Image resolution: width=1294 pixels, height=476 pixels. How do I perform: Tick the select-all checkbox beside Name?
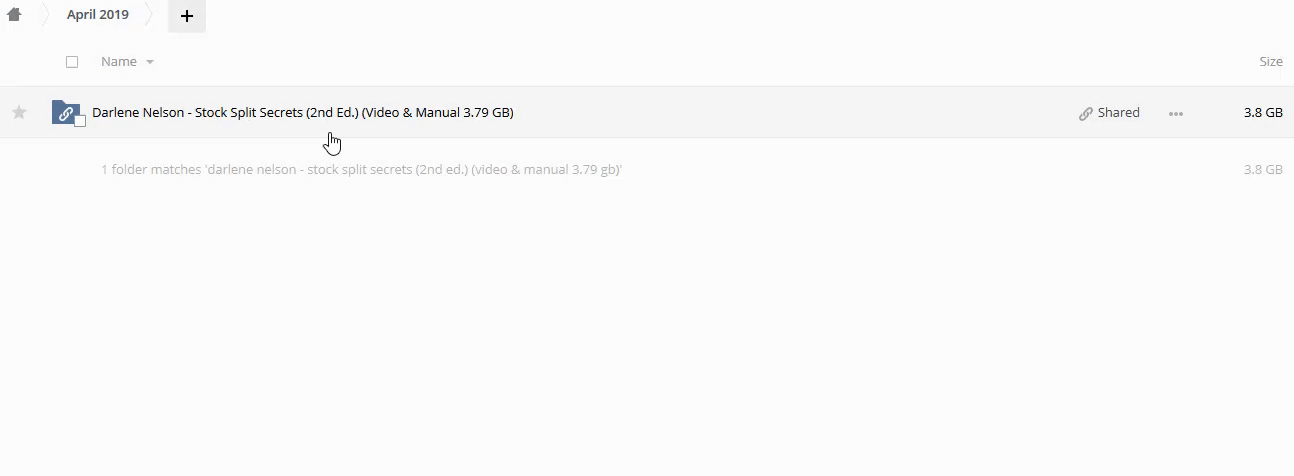pos(72,62)
